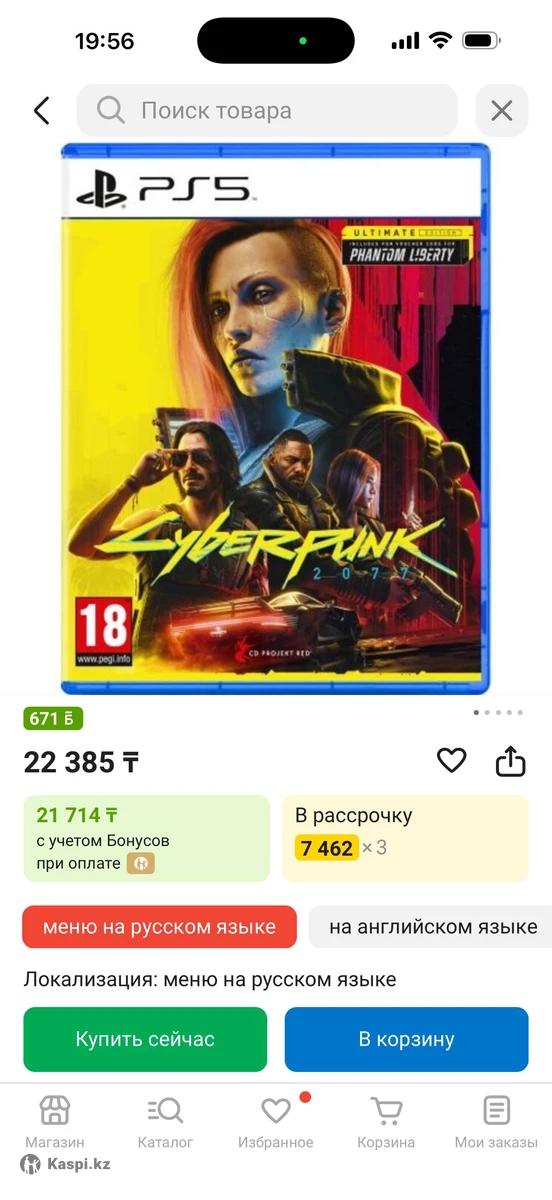Tap the image carousel page dots

497,713
